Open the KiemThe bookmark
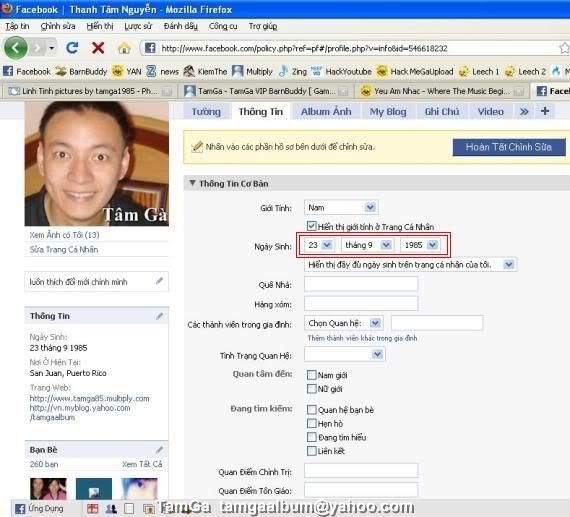 coord(205,71)
